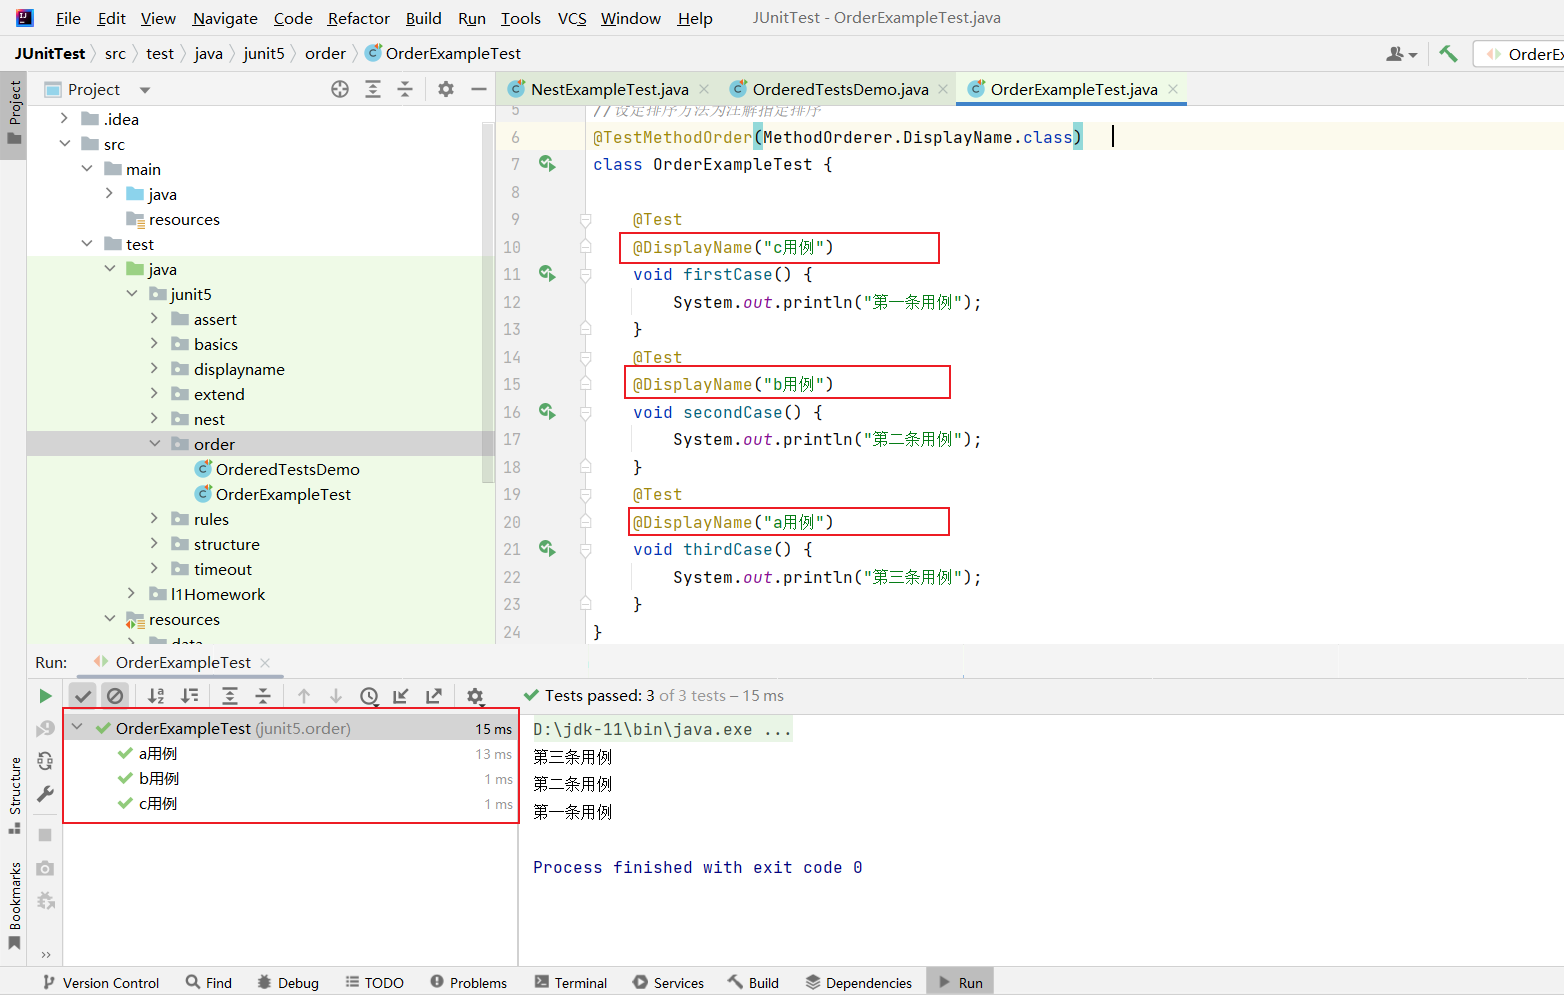Open the Refactor menu
Viewport: 1564px width, 995px height.
click(x=358, y=18)
